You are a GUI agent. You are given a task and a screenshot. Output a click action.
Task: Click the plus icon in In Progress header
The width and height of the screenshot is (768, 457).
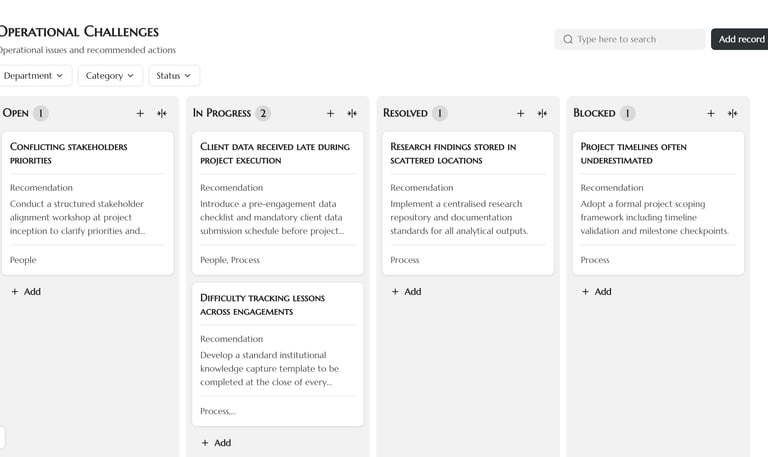330,114
